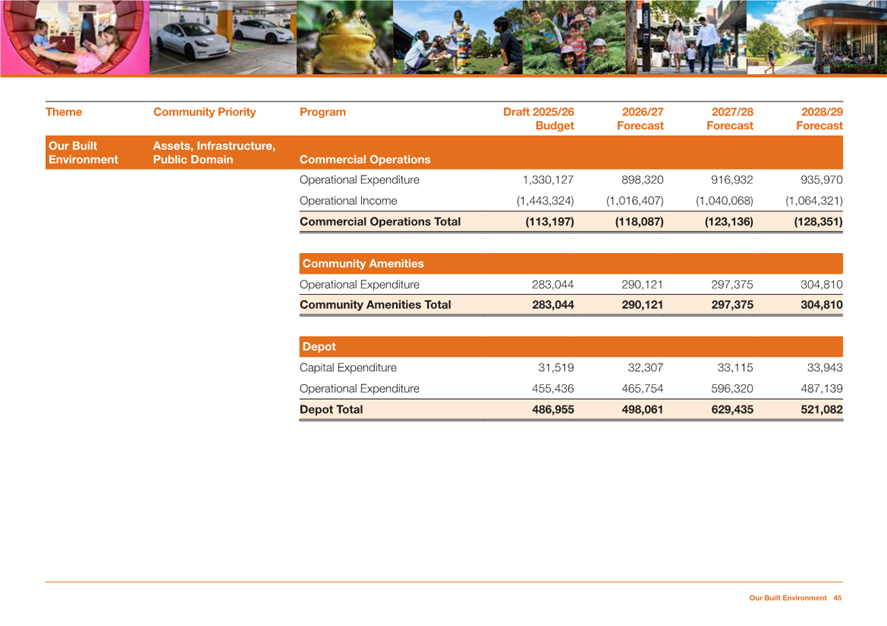Click Depot Total value 486,955
The height and width of the screenshot is (626, 887).
pos(553,409)
